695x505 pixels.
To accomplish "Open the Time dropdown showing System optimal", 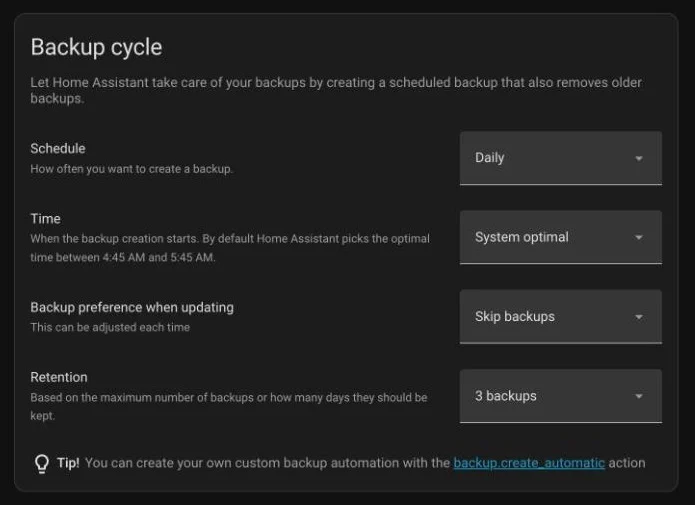I will pyautogui.click(x=561, y=237).
